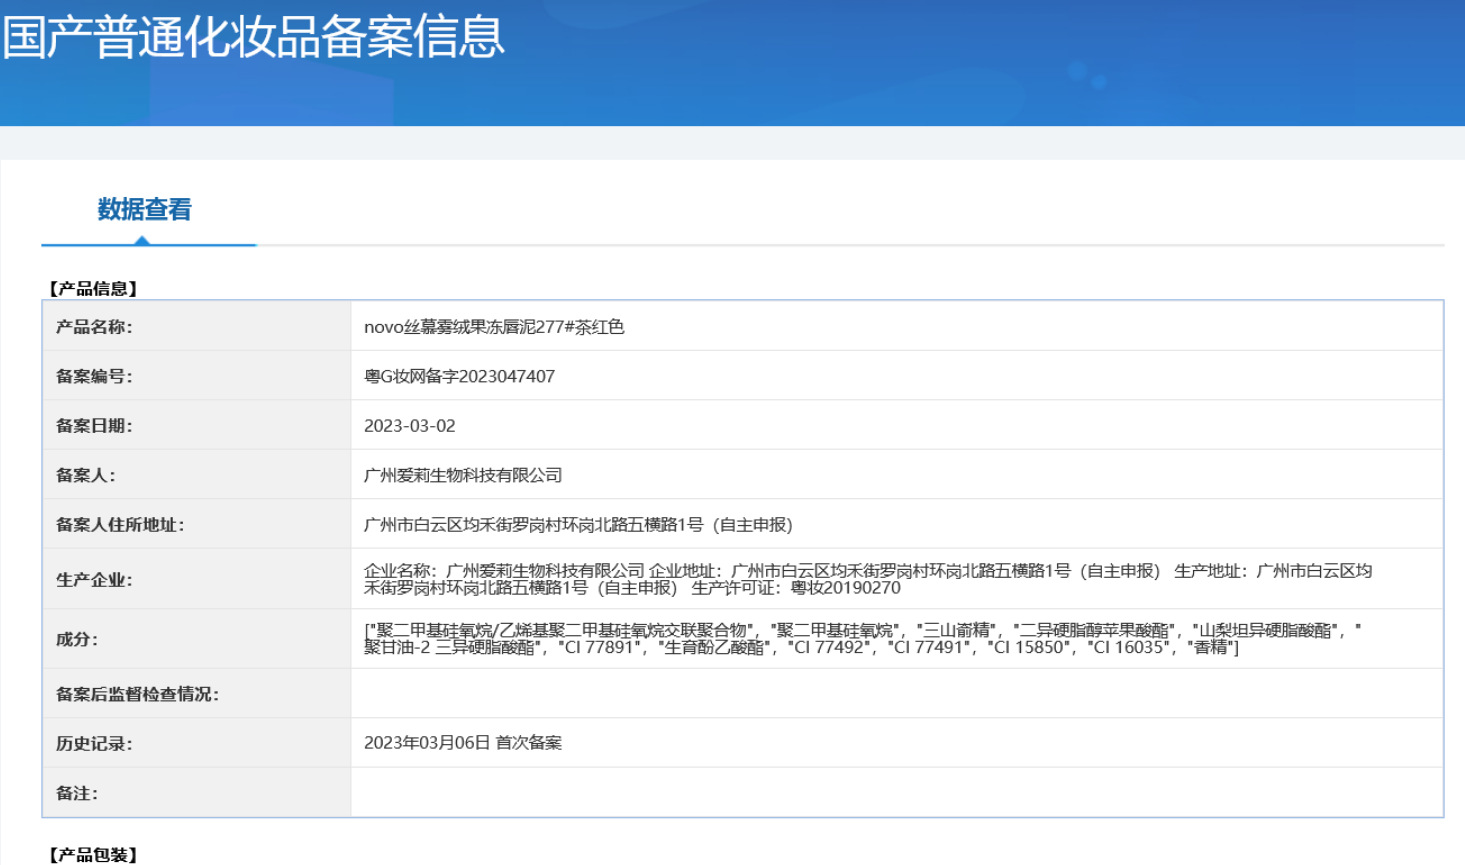1465x865 pixels.
Task: Select the page title 国产普通化妆品备案信息
Action: (x=254, y=37)
